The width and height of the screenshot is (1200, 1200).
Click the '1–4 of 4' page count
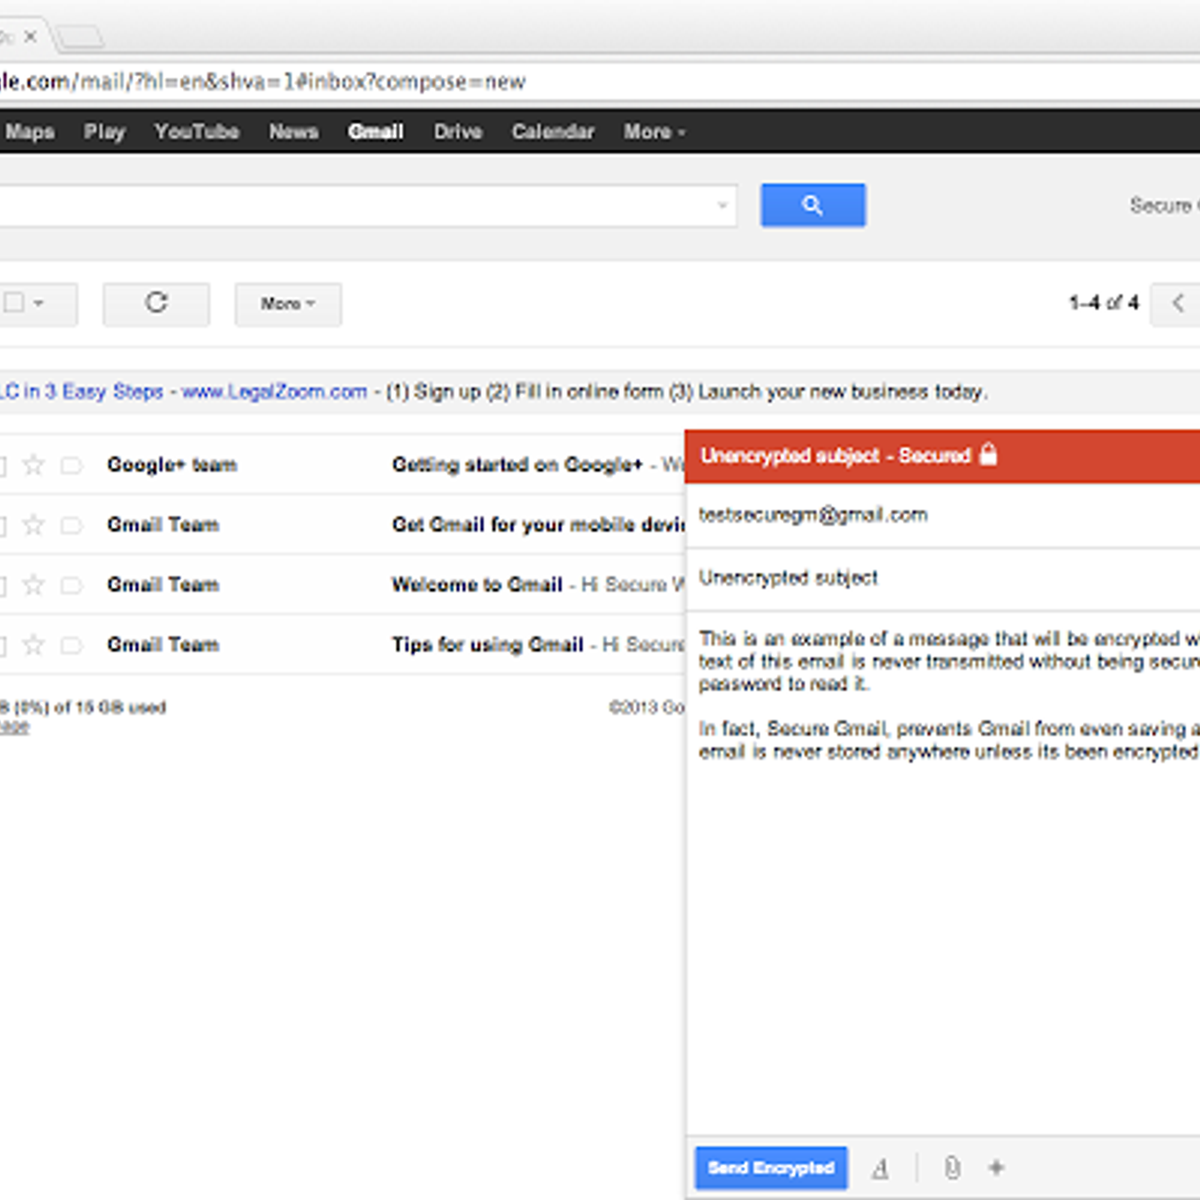tap(1104, 303)
